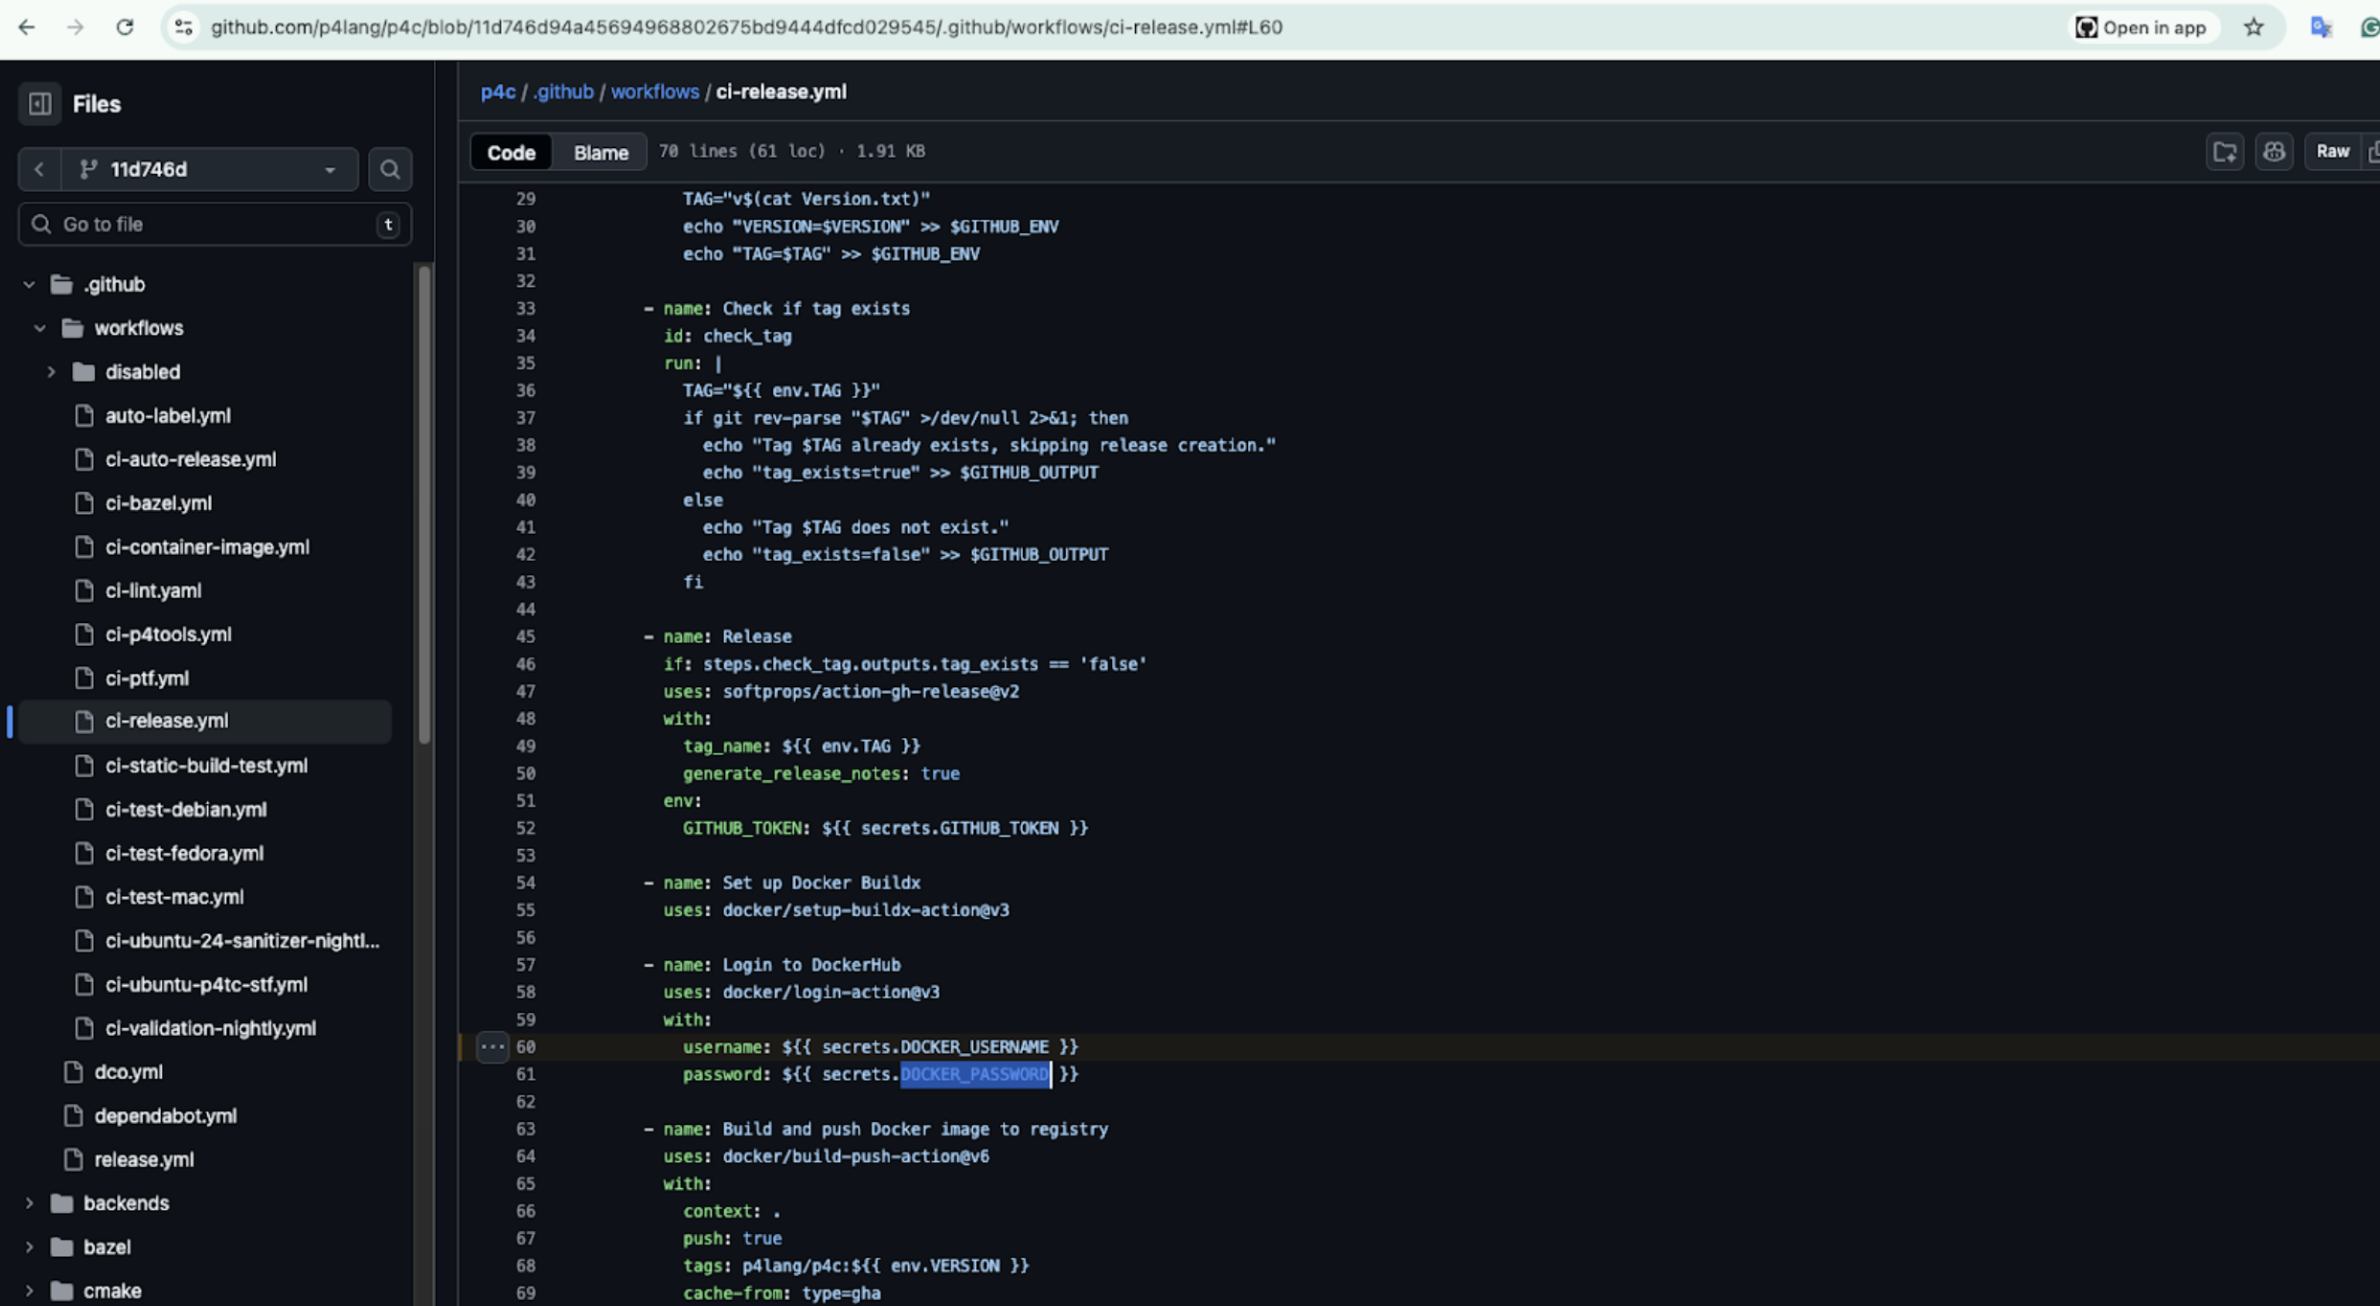Screen dimensions: 2380x1306
Task: Click the file tree scrollbar
Action: (x=424, y=504)
